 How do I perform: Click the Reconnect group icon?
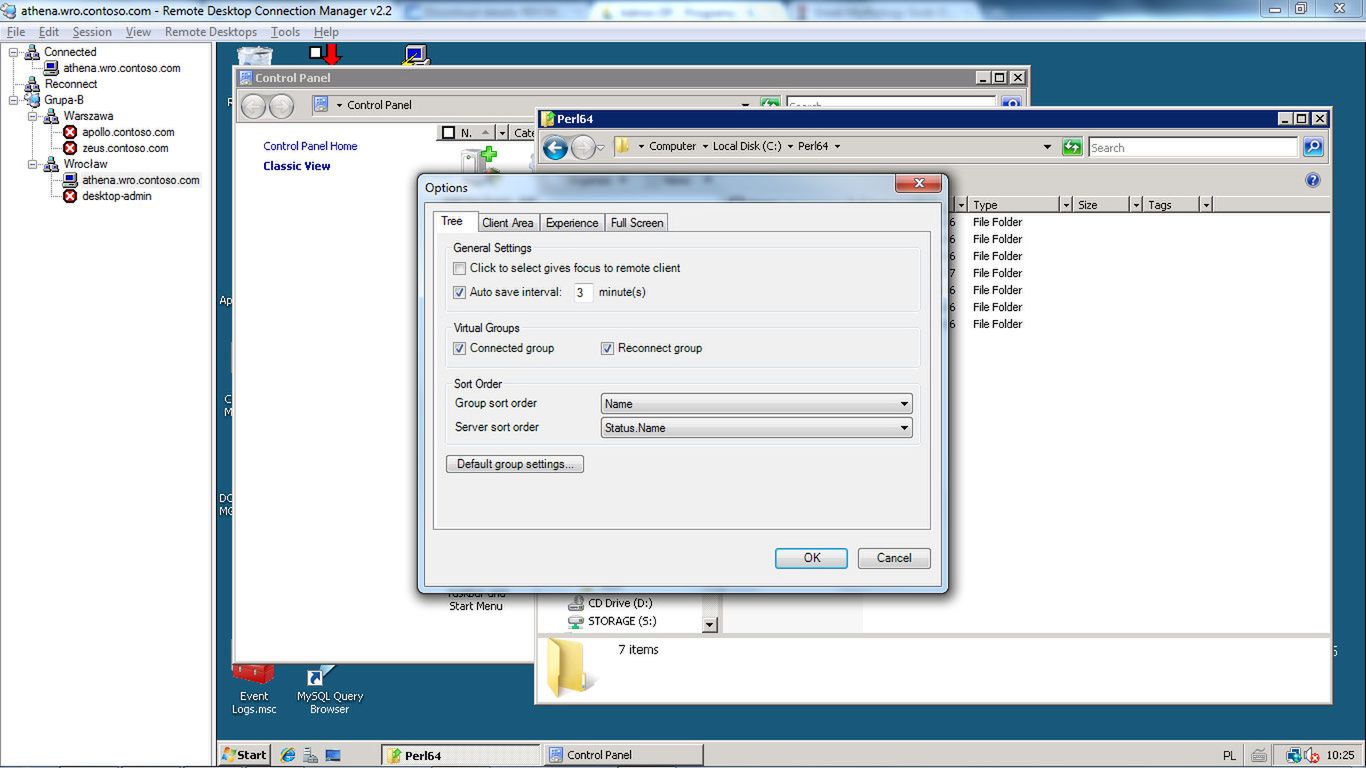(32, 84)
